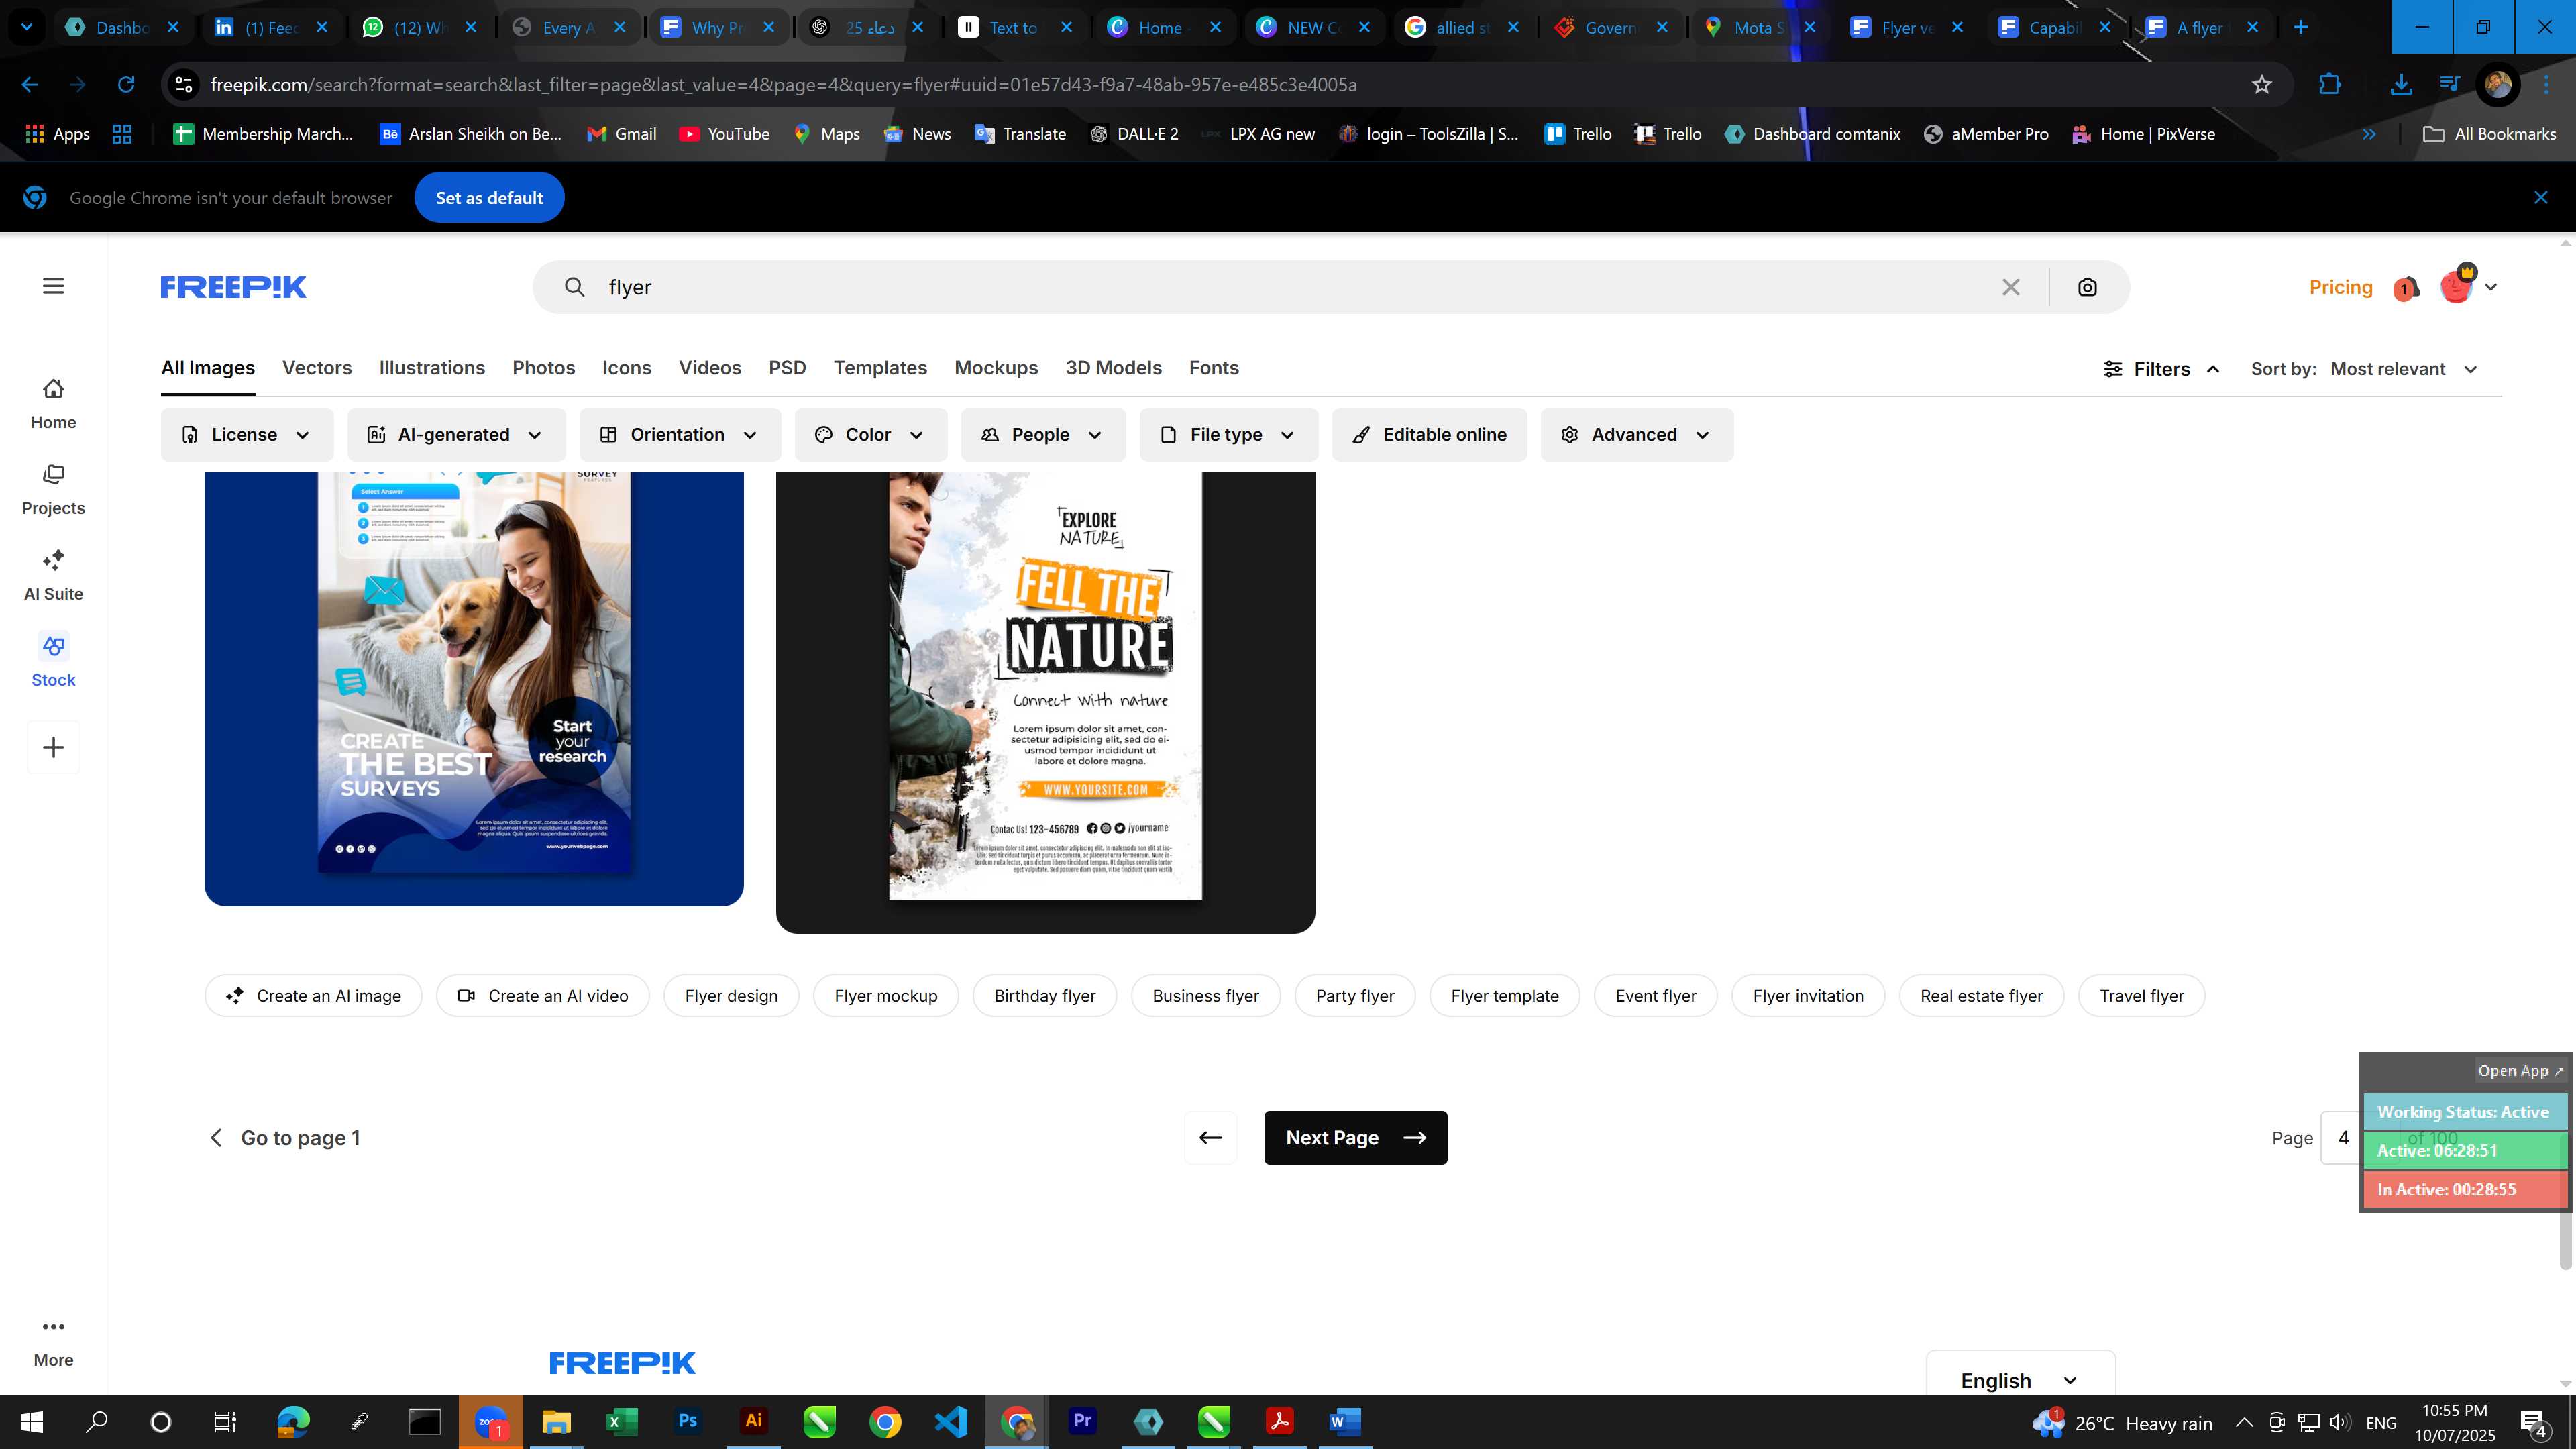Open Visual Studio Code from taskbar

click(x=951, y=1421)
